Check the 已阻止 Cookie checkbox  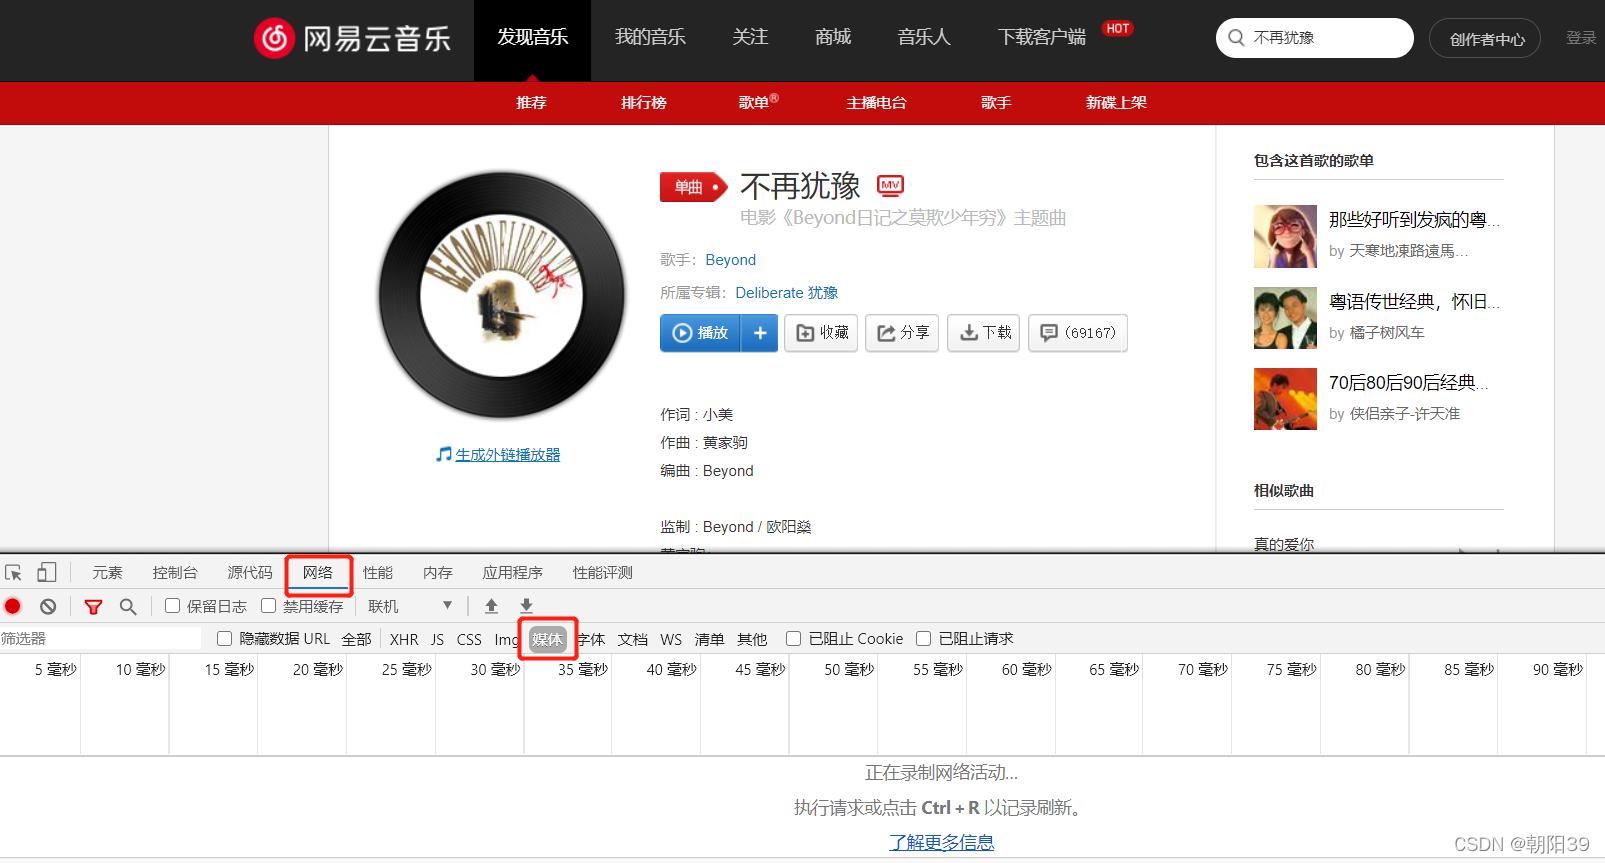pyautogui.click(x=793, y=639)
